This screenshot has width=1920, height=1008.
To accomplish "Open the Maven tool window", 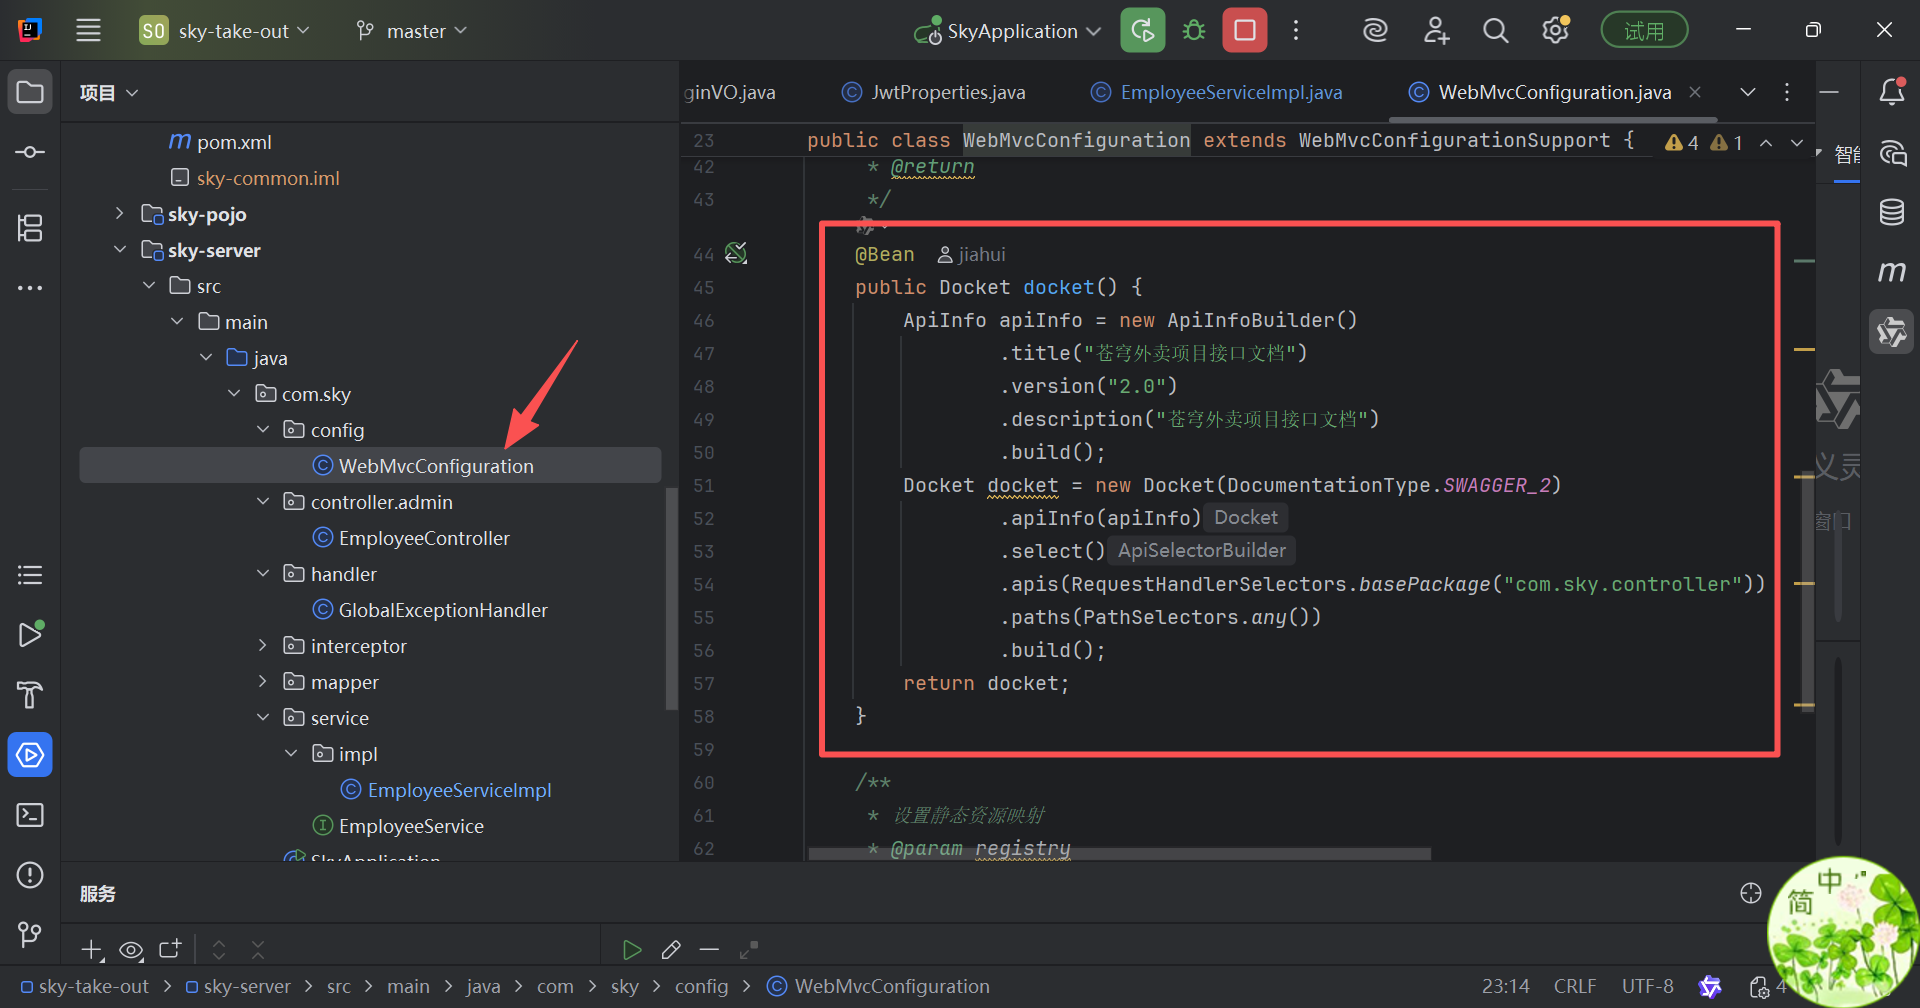I will 1892,272.
